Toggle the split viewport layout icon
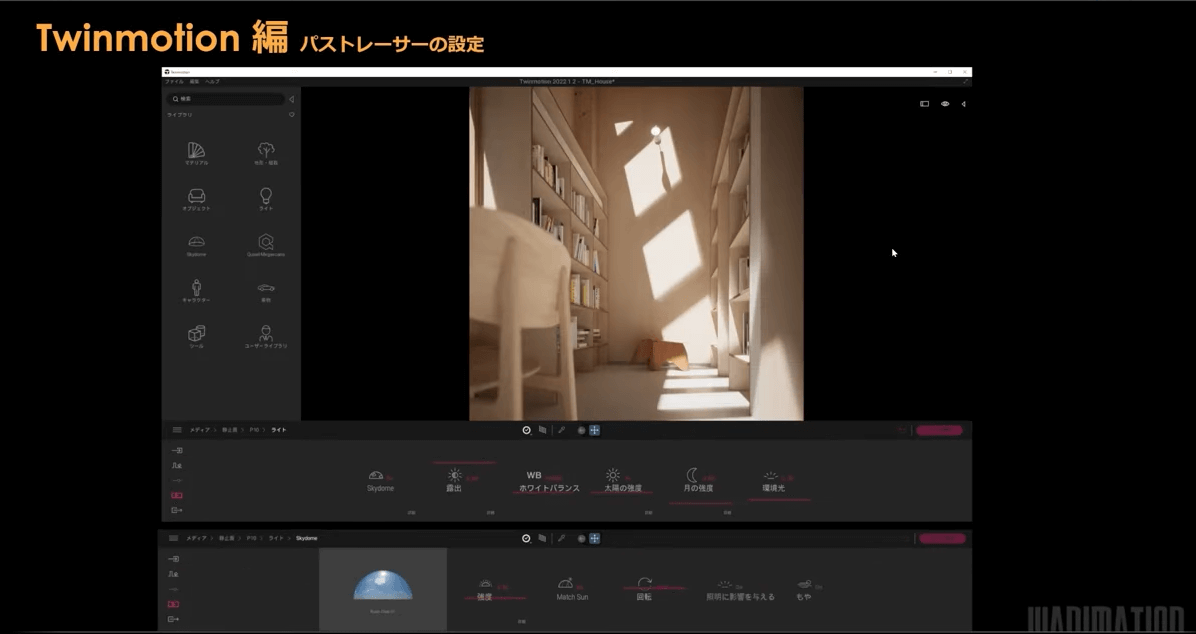Screen dimensions: 1196x634 (924, 104)
